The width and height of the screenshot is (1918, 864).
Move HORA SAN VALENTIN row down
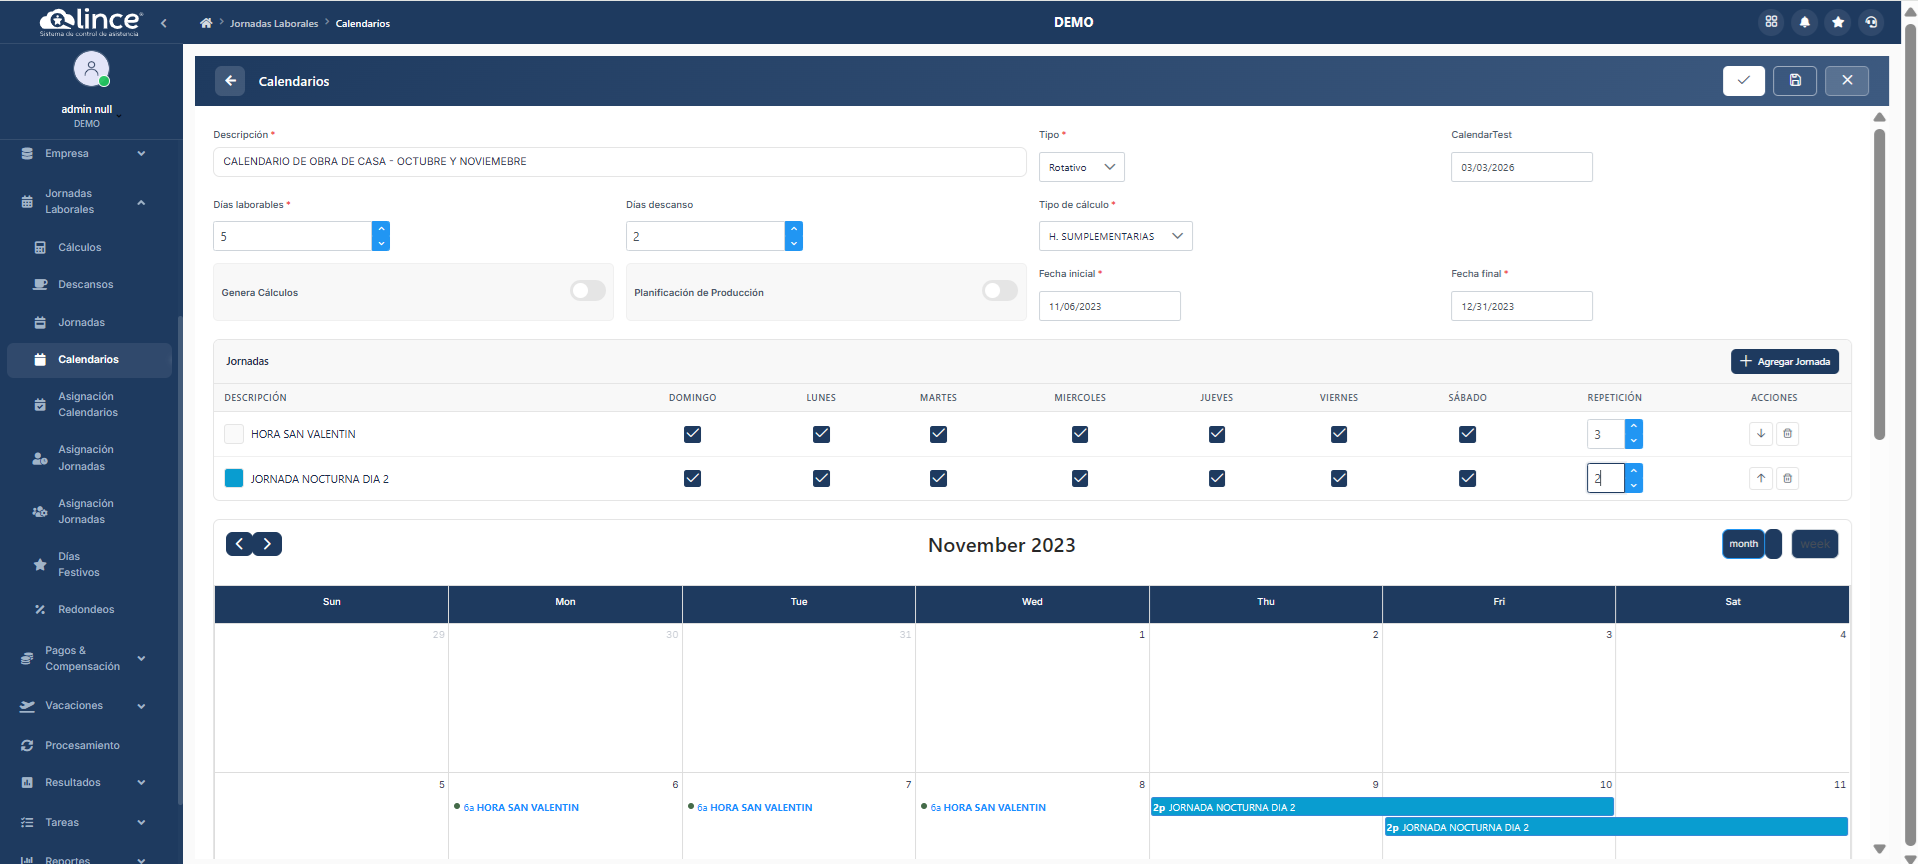(1761, 434)
